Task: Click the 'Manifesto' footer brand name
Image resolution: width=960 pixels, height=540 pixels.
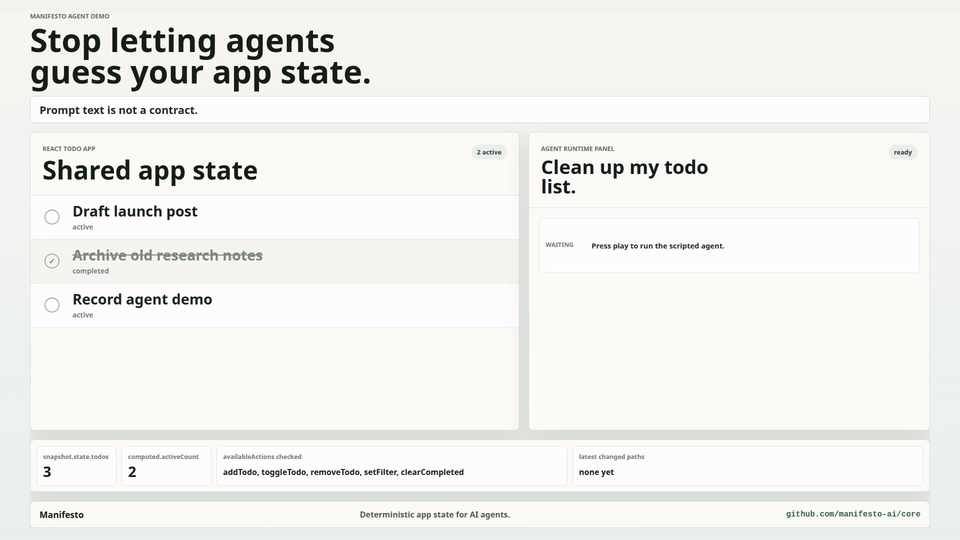Action: point(62,515)
